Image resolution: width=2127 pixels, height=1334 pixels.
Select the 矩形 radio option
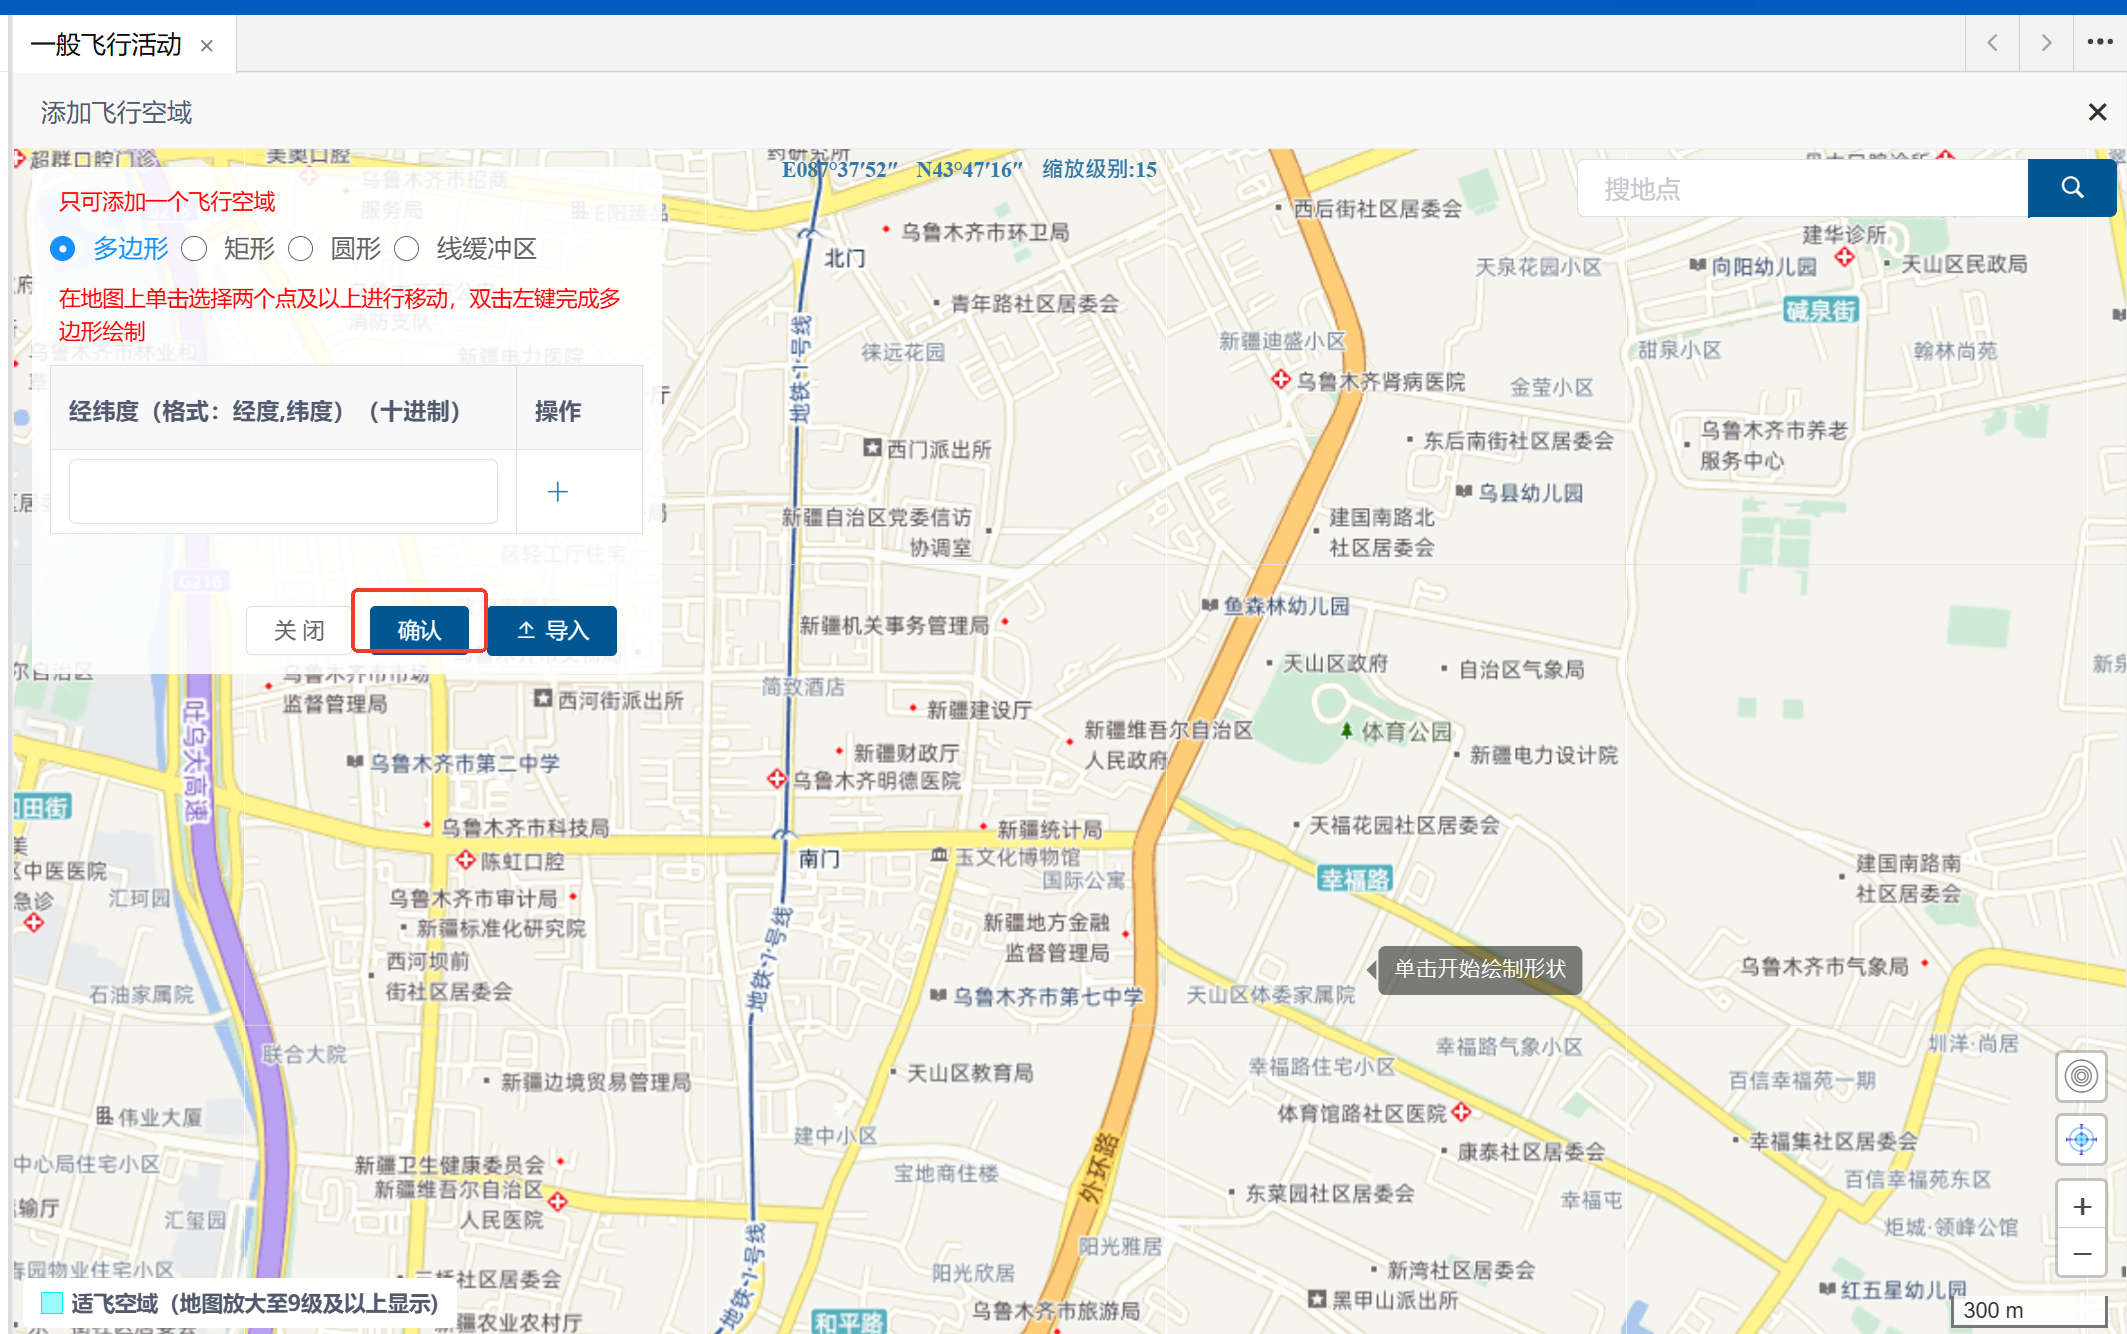(194, 248)
